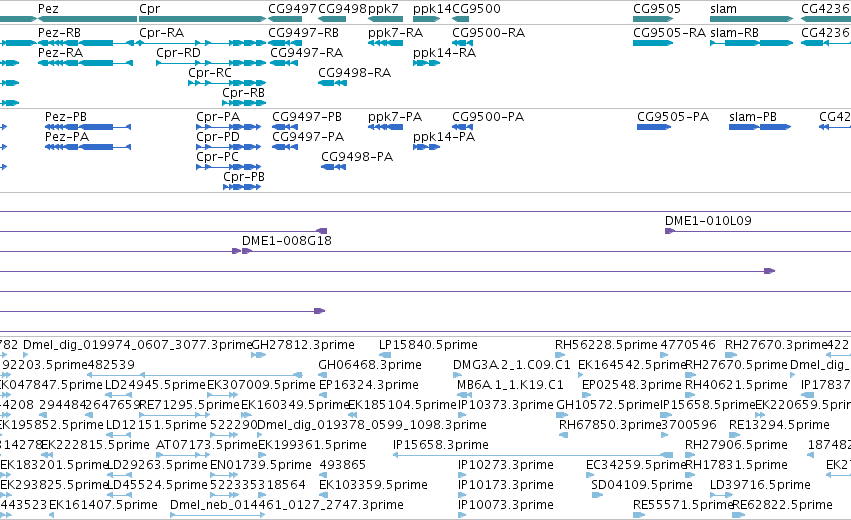This screenshot has height=520, width=851.
Task: Click the Pez-PB protein feature
Action: (88, 127)
